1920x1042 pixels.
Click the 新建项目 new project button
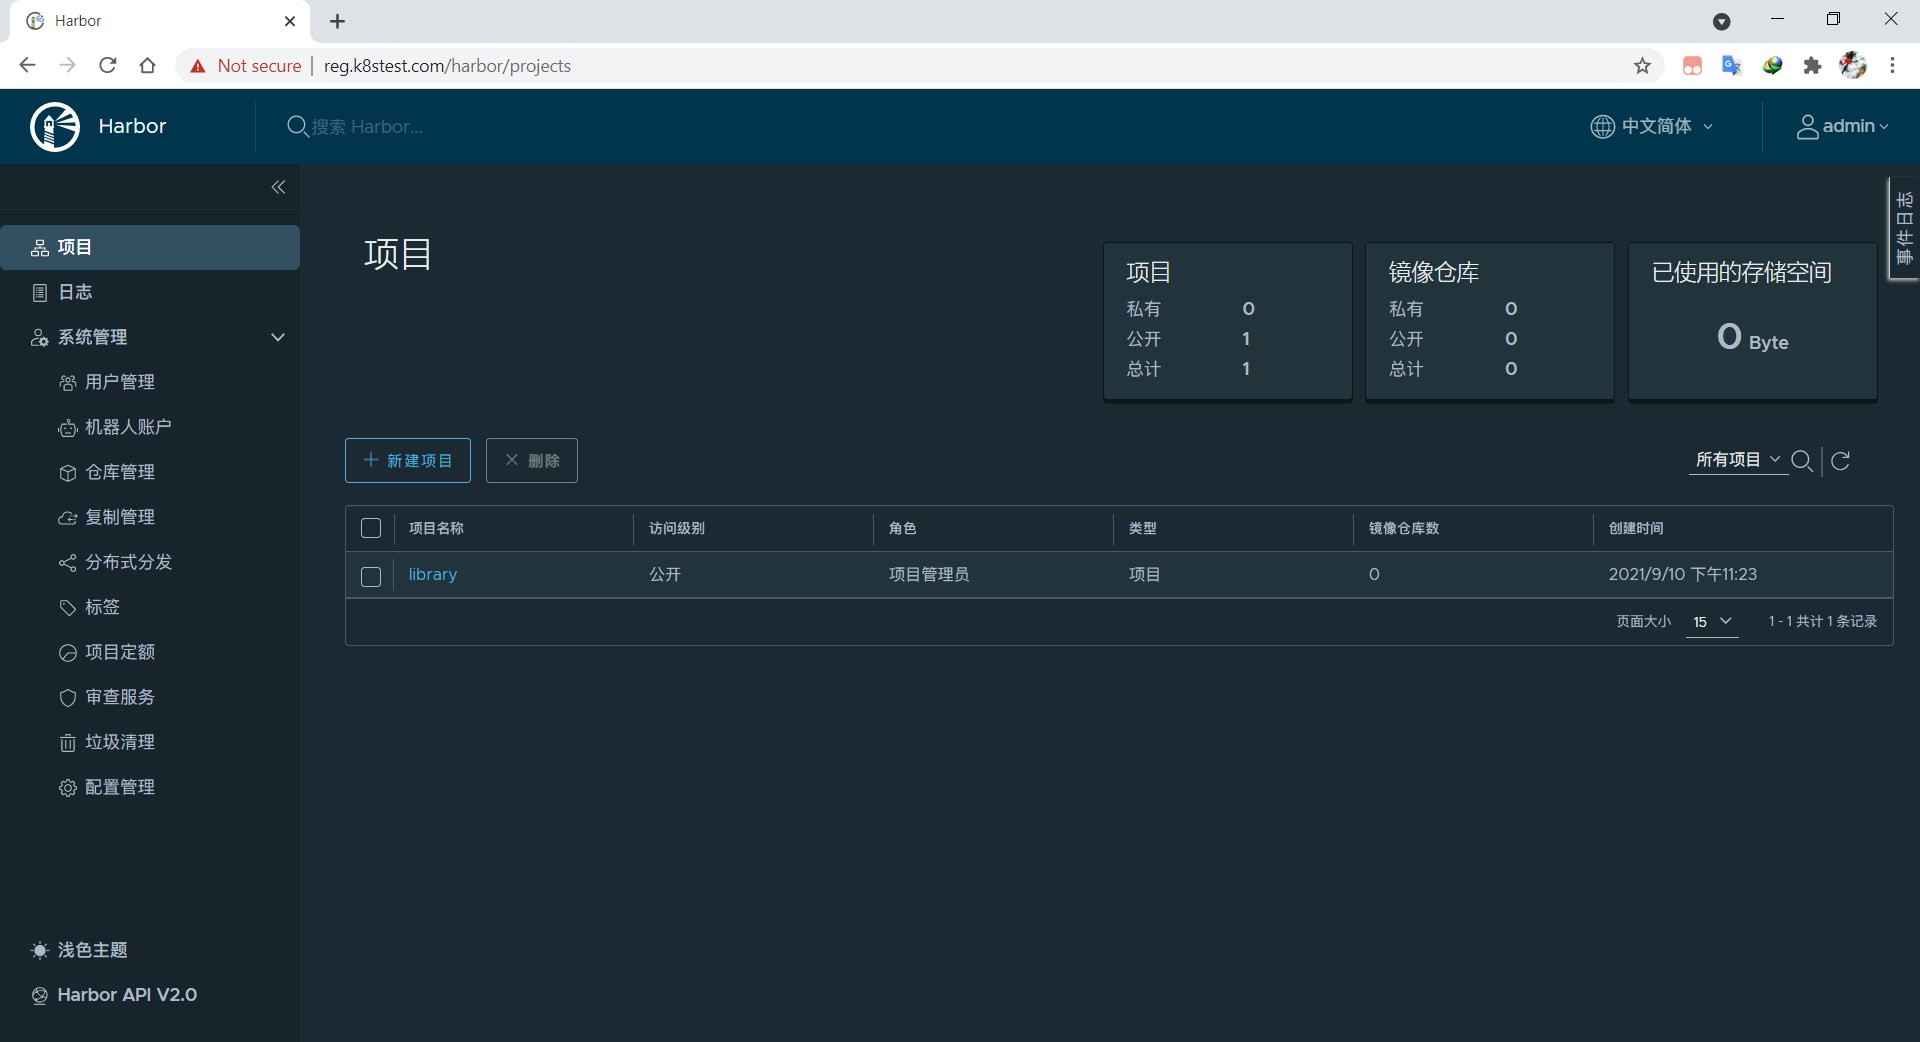pyautogui.click(x=408, y=460)
